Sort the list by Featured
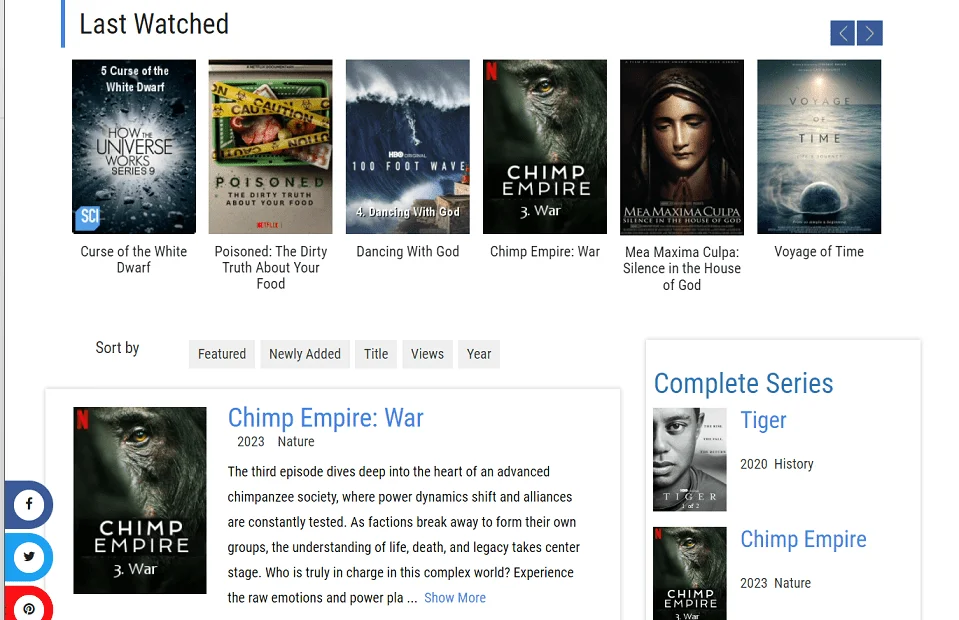Screen dimensions: 959x620 [x=222, y=354]
